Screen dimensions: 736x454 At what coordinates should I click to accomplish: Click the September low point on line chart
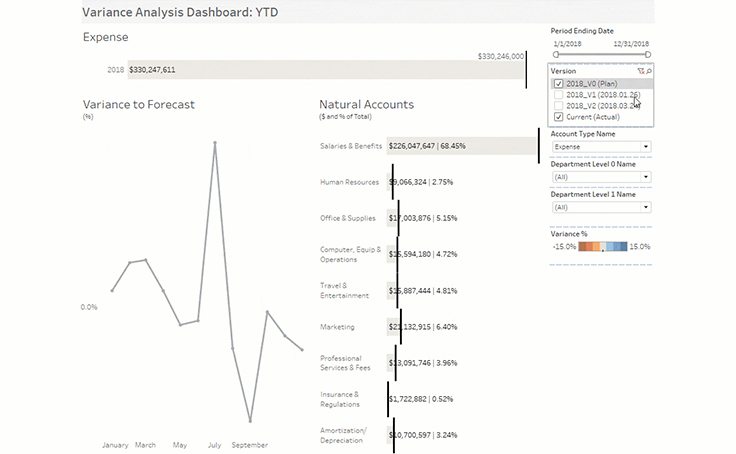[249, 420]
